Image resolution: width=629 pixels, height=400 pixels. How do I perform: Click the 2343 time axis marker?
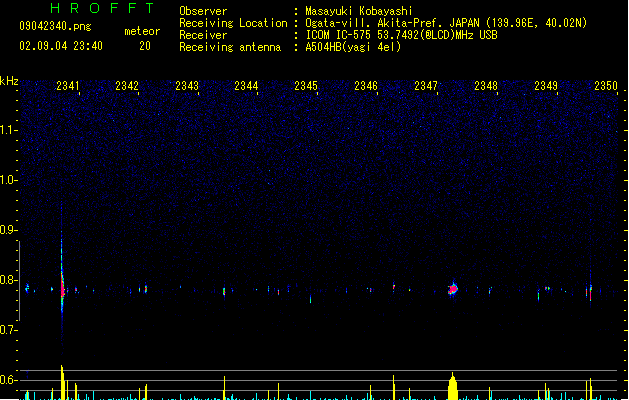pyautogui.click(x=187, y=86)
